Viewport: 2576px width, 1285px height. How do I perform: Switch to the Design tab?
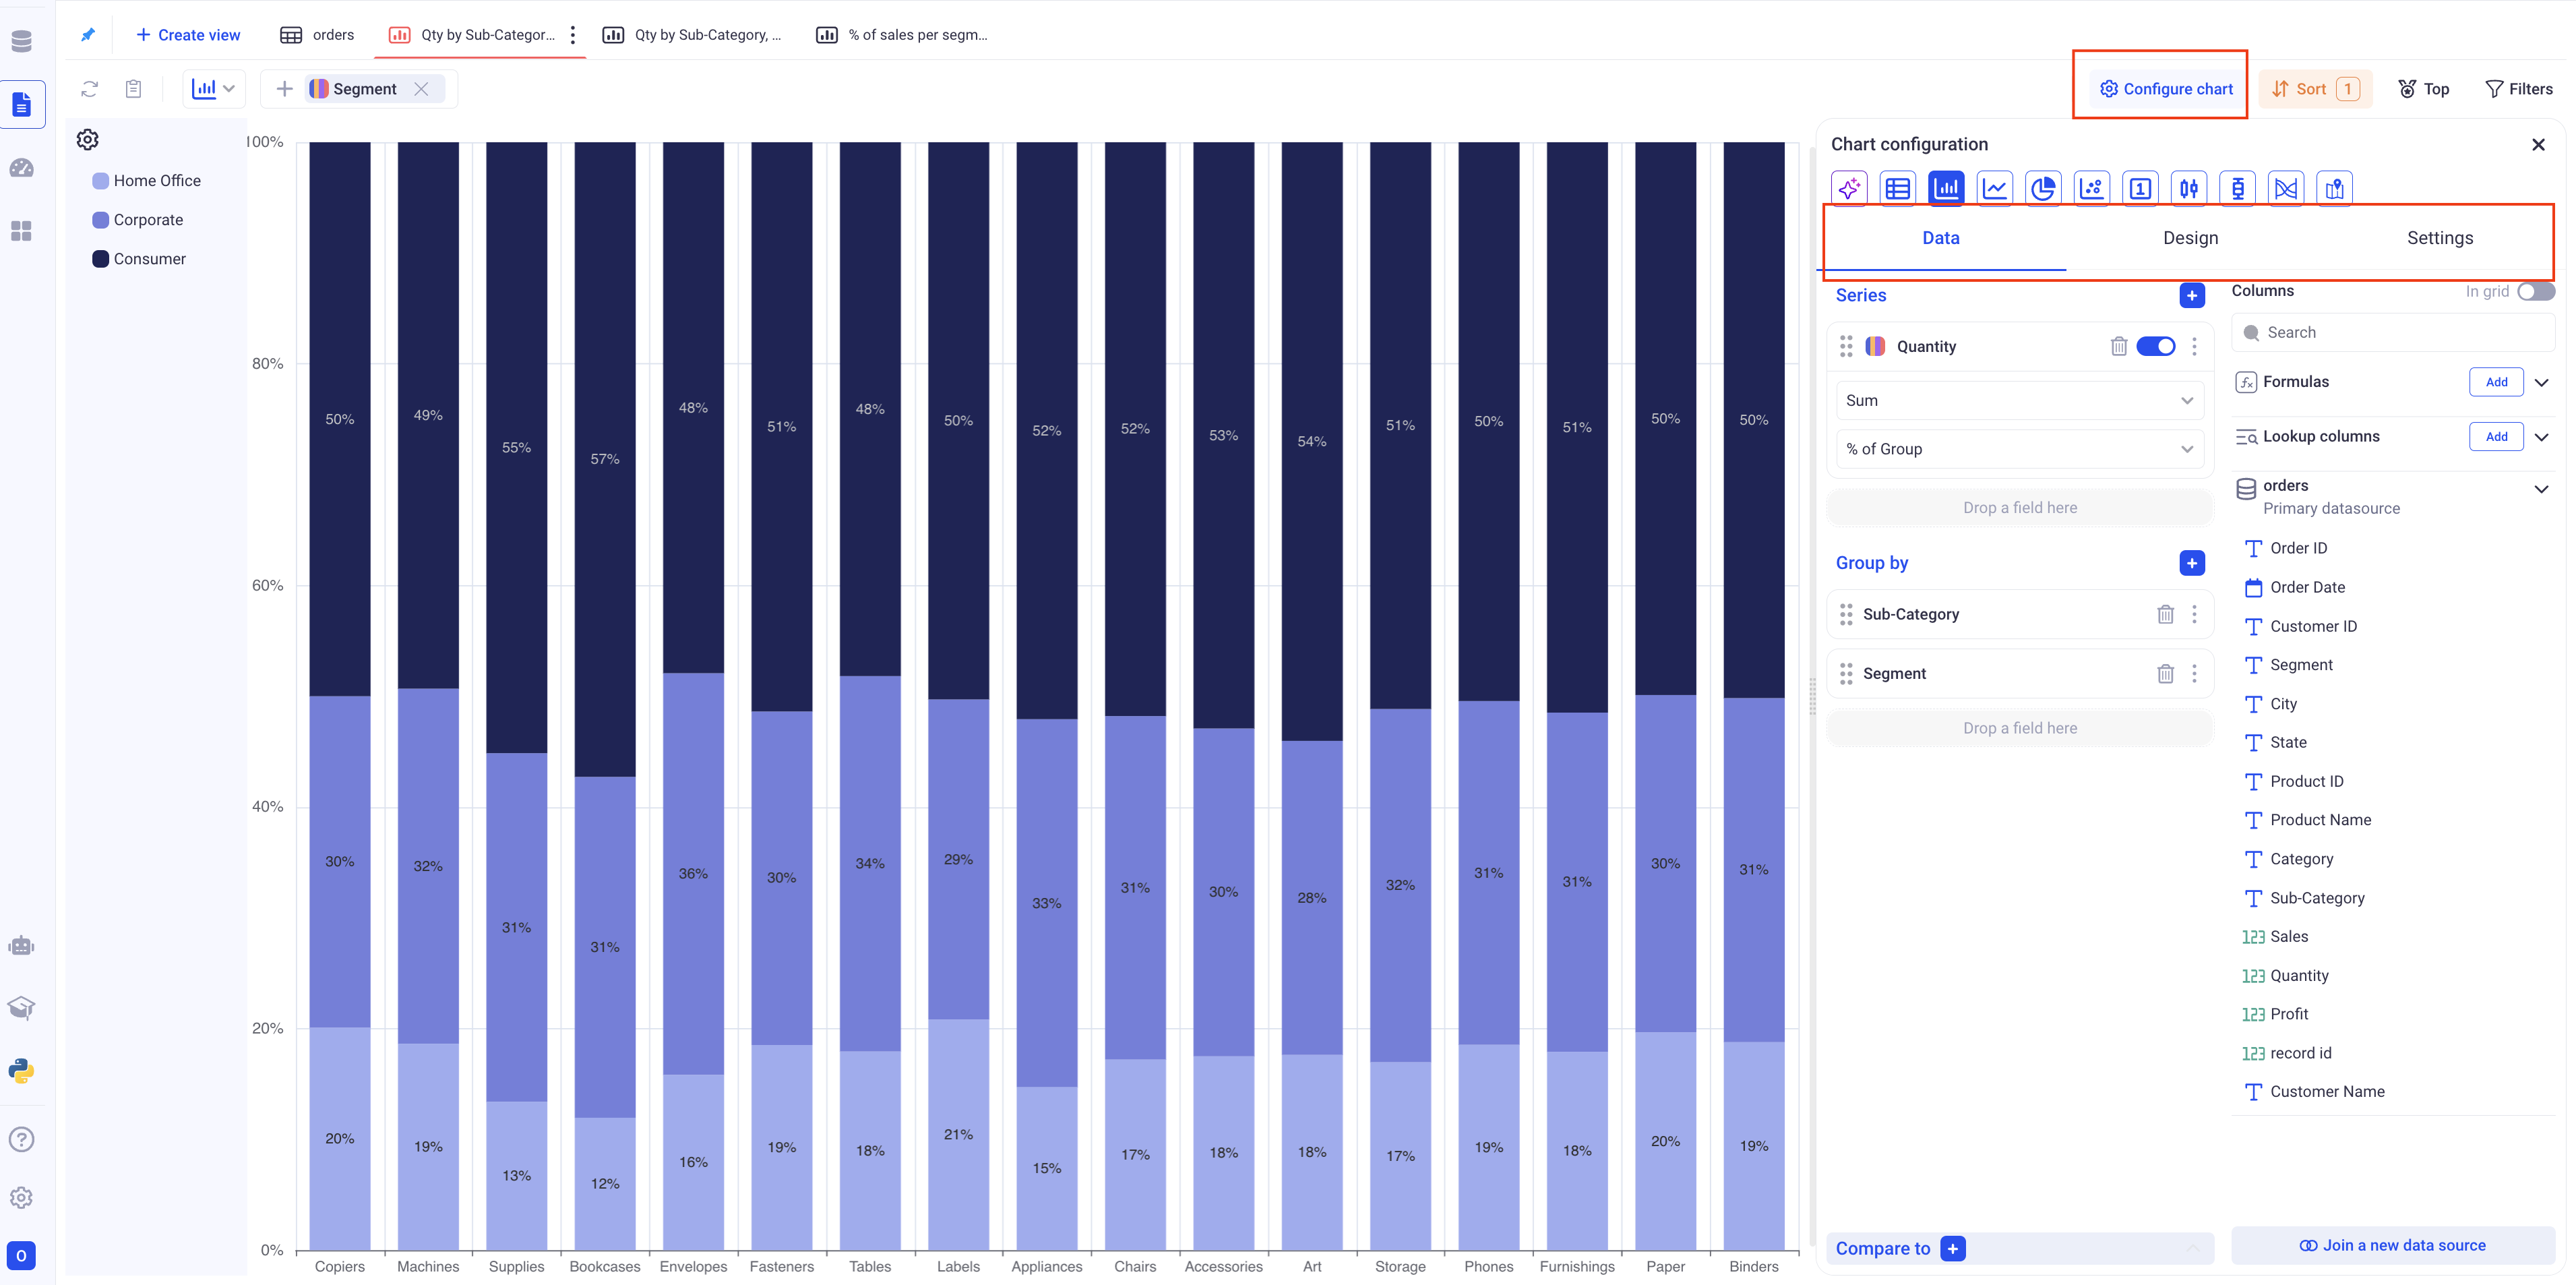(2190, 238)
